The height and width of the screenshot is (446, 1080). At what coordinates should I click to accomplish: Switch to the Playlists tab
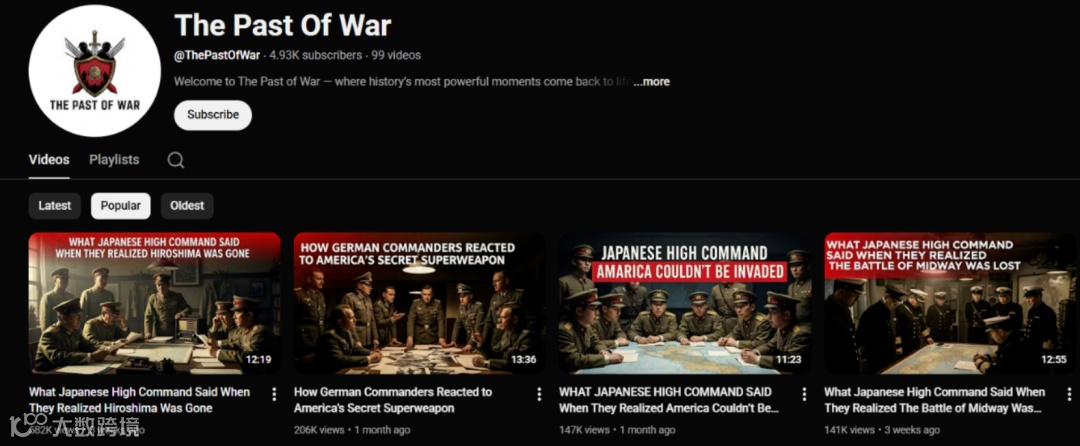(114, 160)
